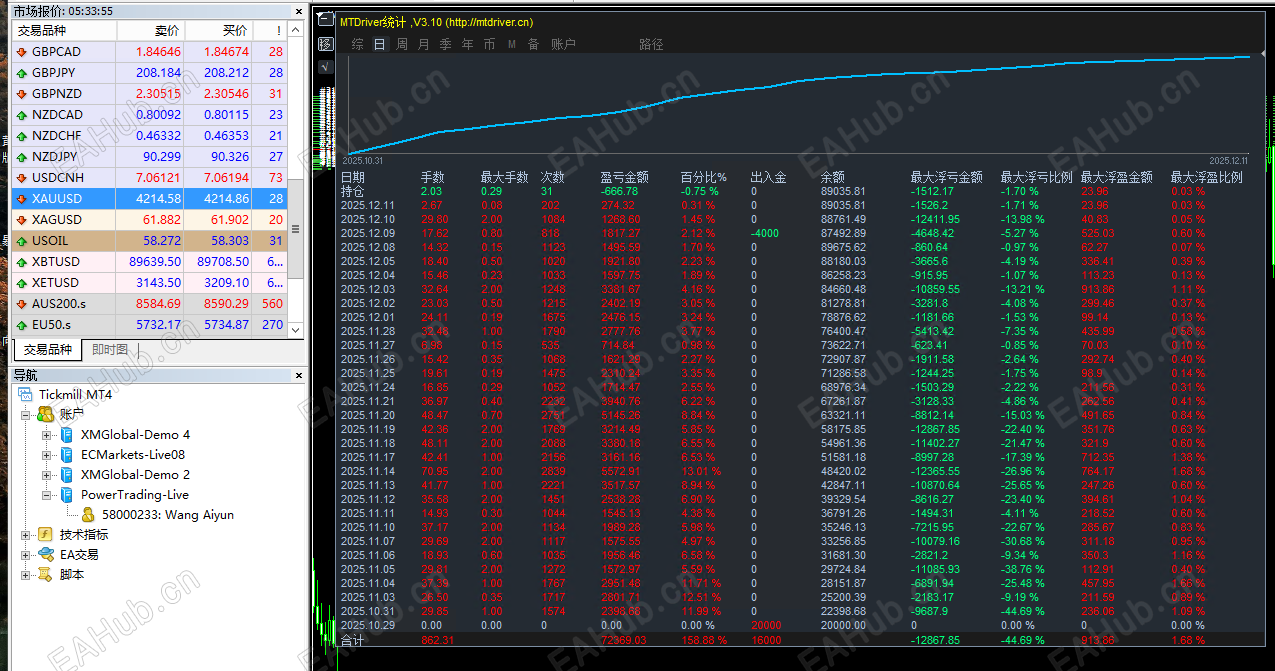1275x671 pixels.
Task: Click the NZDCAD direction arrow icon
Action: (x=23, y=115)
